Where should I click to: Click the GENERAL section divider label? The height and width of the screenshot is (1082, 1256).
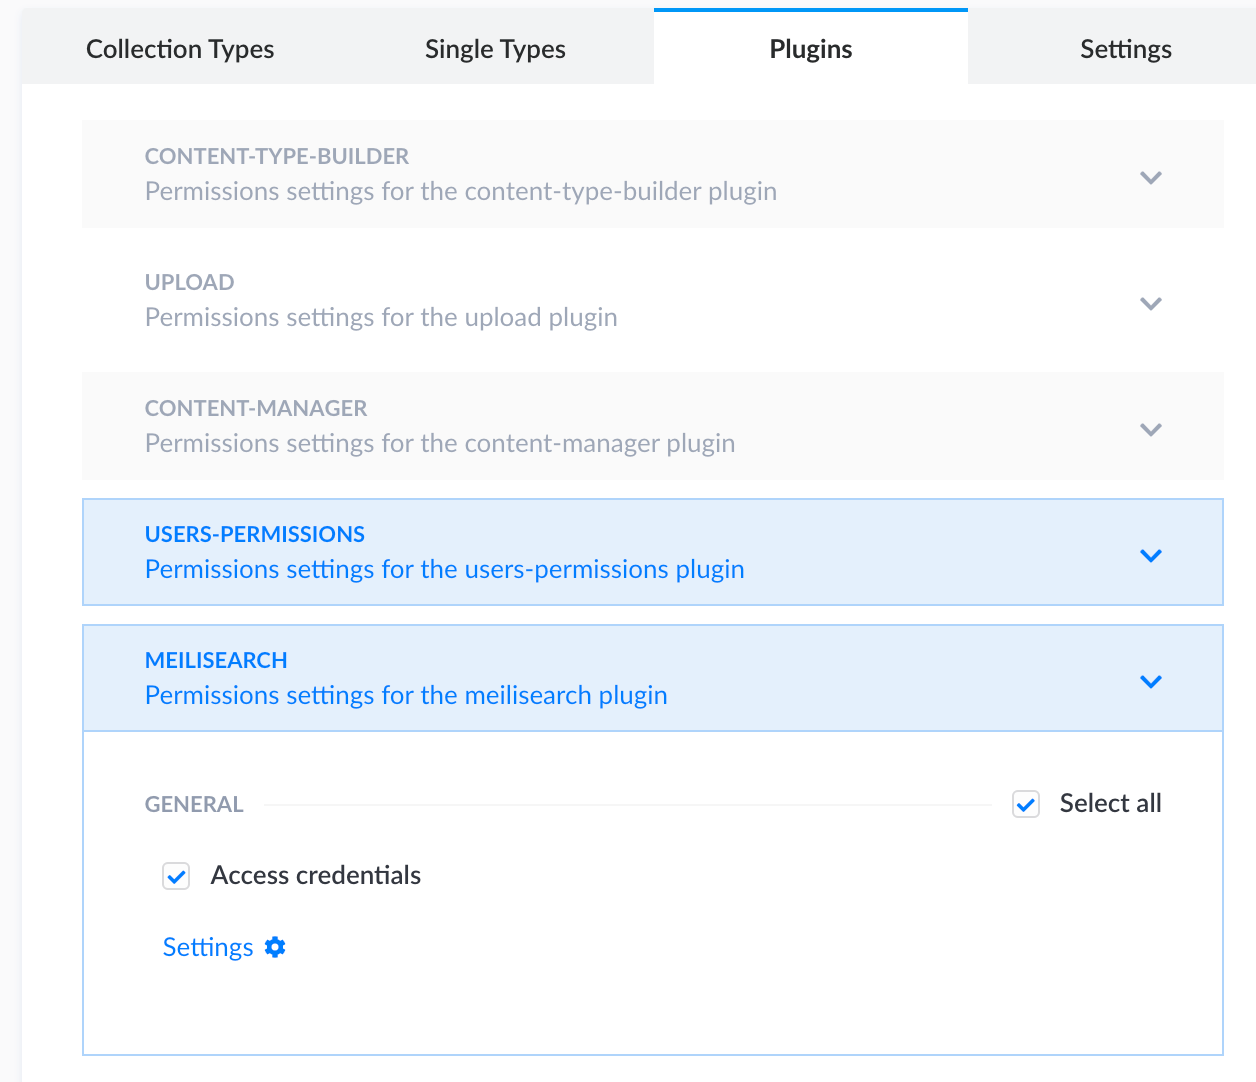194,804
